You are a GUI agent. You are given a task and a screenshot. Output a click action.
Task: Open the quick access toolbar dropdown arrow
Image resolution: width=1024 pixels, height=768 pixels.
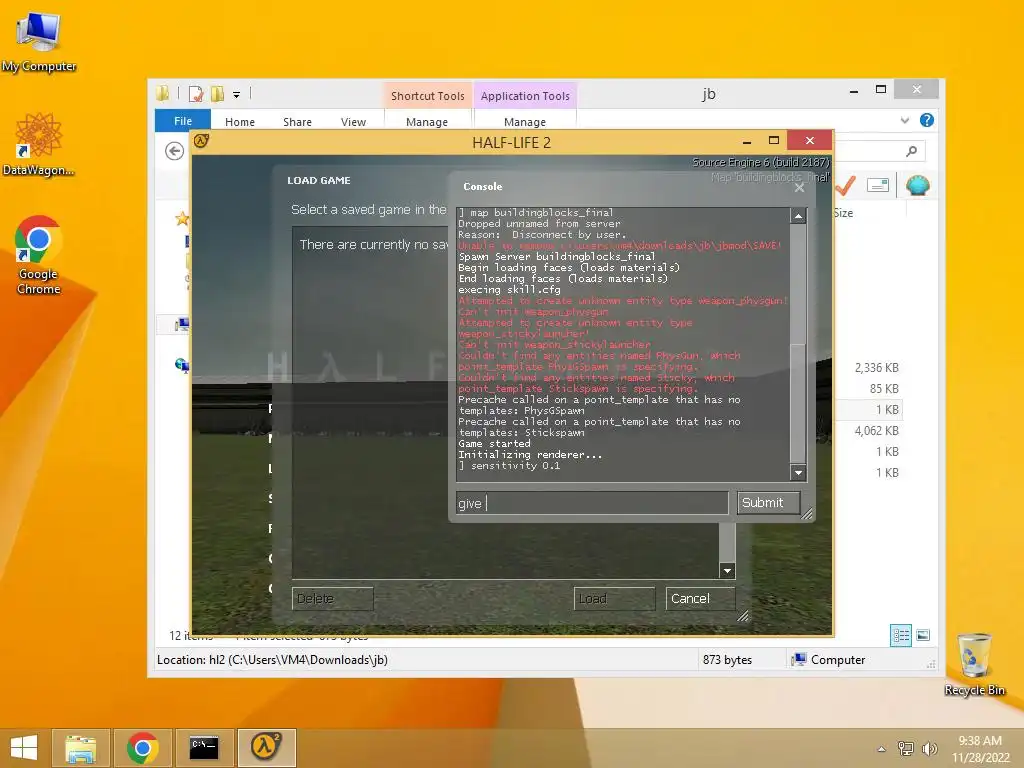click(x=236, y=95)
